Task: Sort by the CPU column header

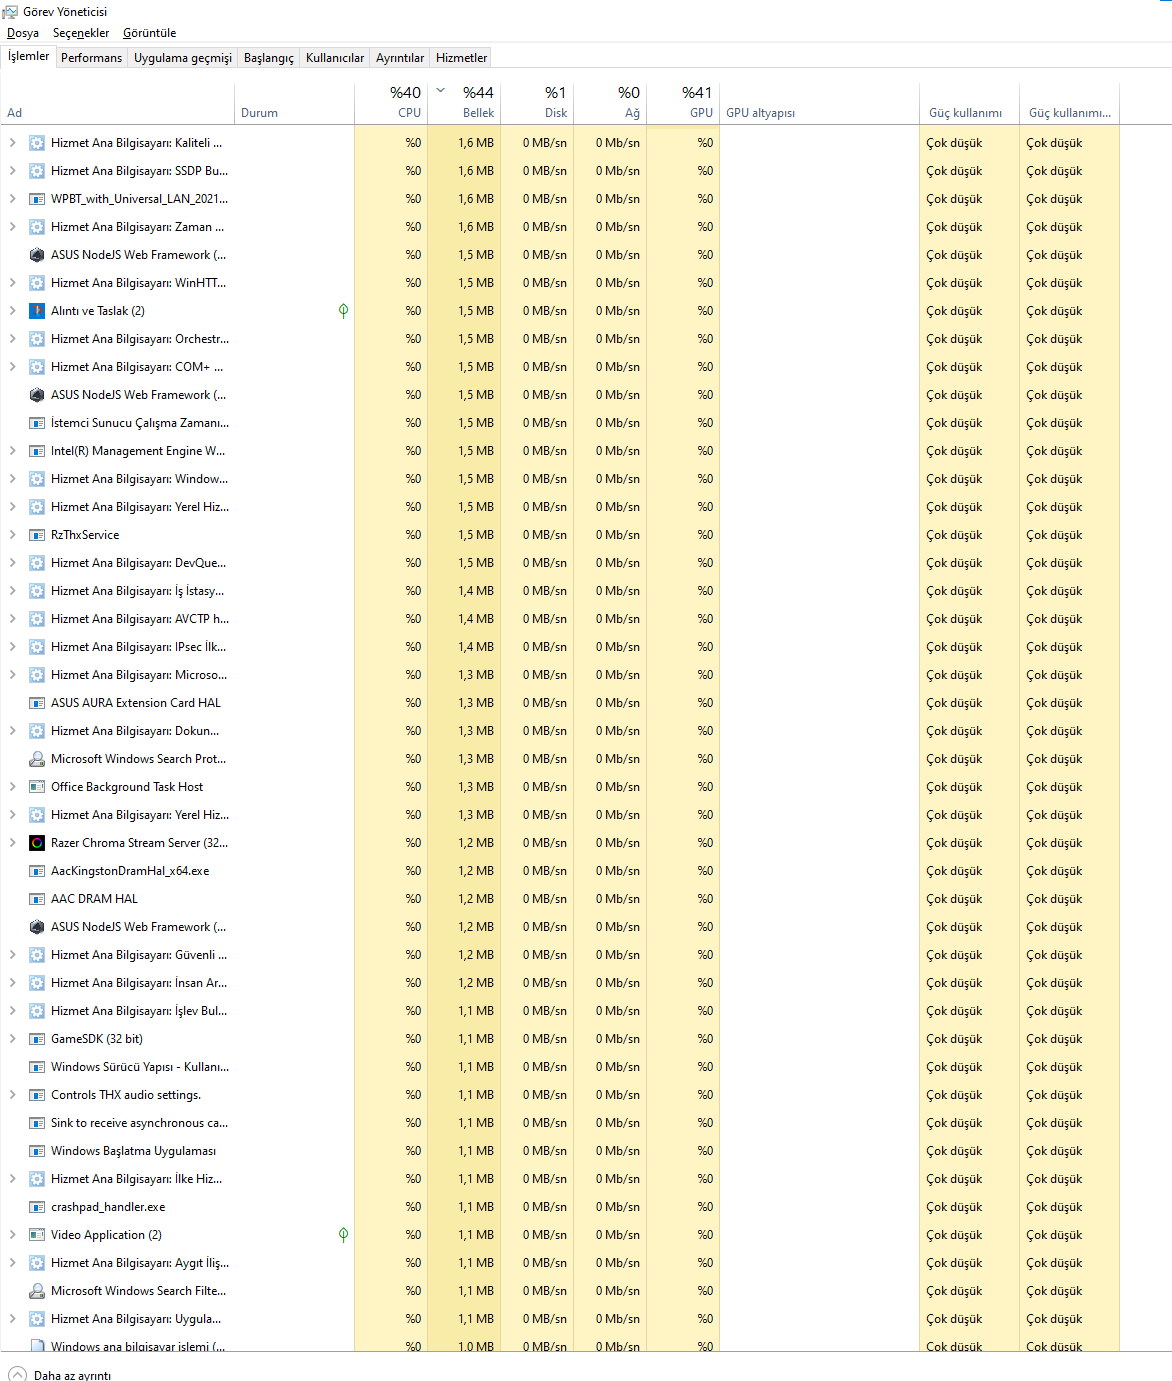Action: coord(391,102)
